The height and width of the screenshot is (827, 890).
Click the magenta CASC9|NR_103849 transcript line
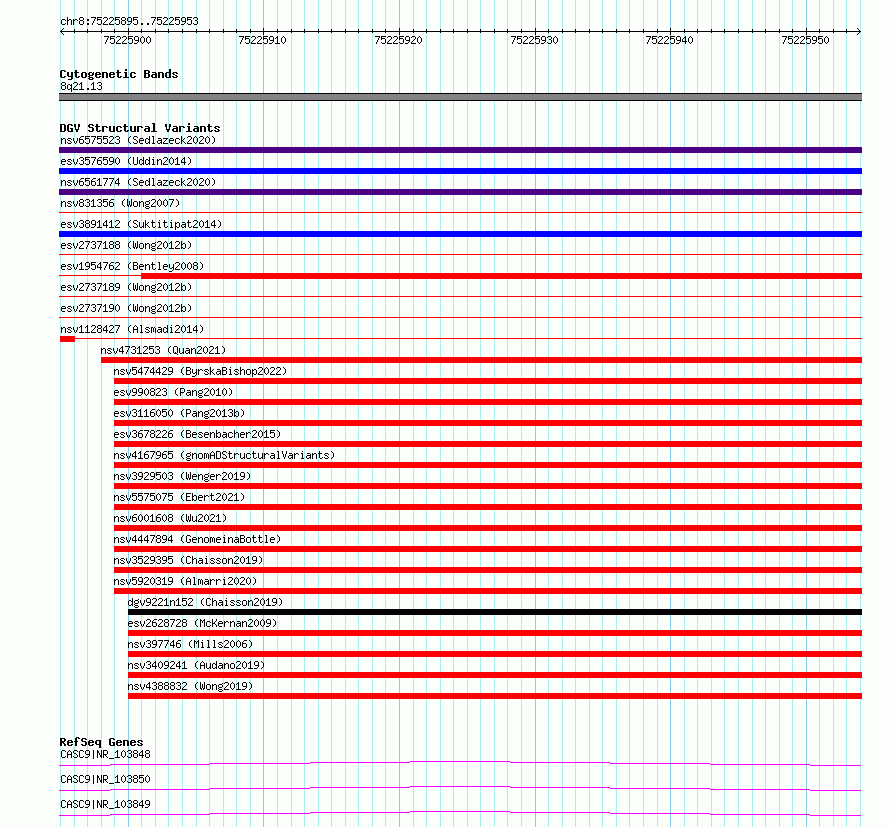pyautogui.click(x=460, y=813)
